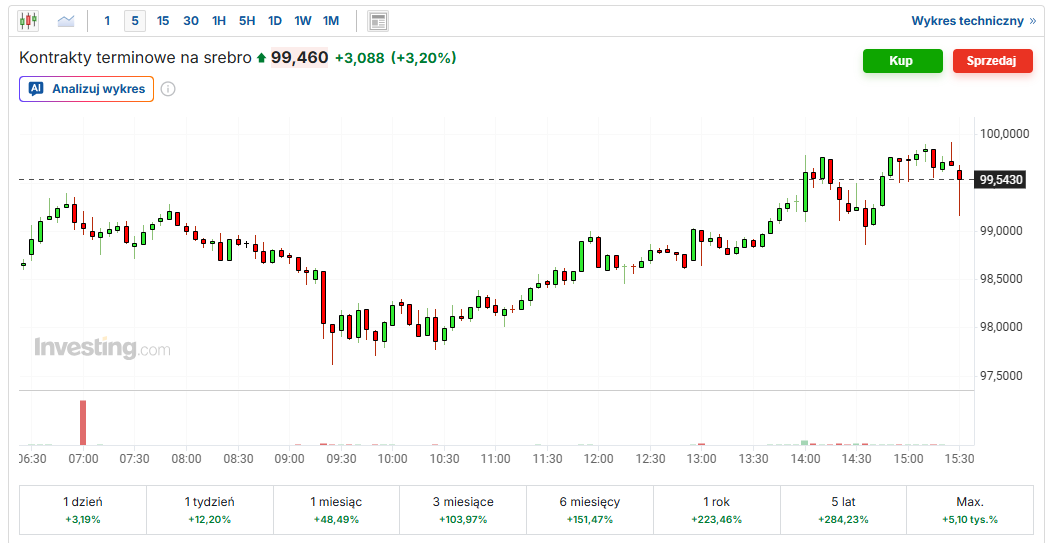This screenshot has height=543, width=1045.
Task: Switch to the 6 miesięcy range tab
Action: click(x=590, y=510)
